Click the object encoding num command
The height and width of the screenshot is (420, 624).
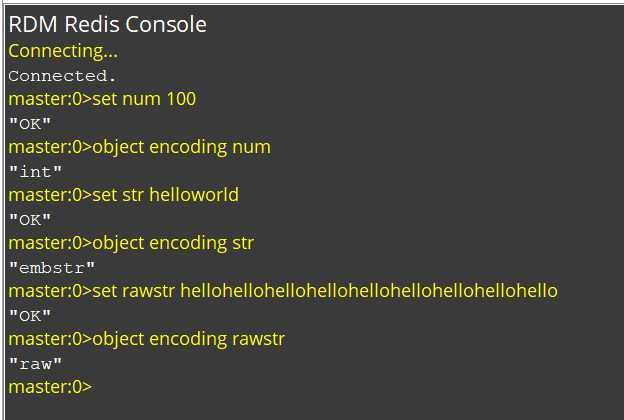[140, 147]
